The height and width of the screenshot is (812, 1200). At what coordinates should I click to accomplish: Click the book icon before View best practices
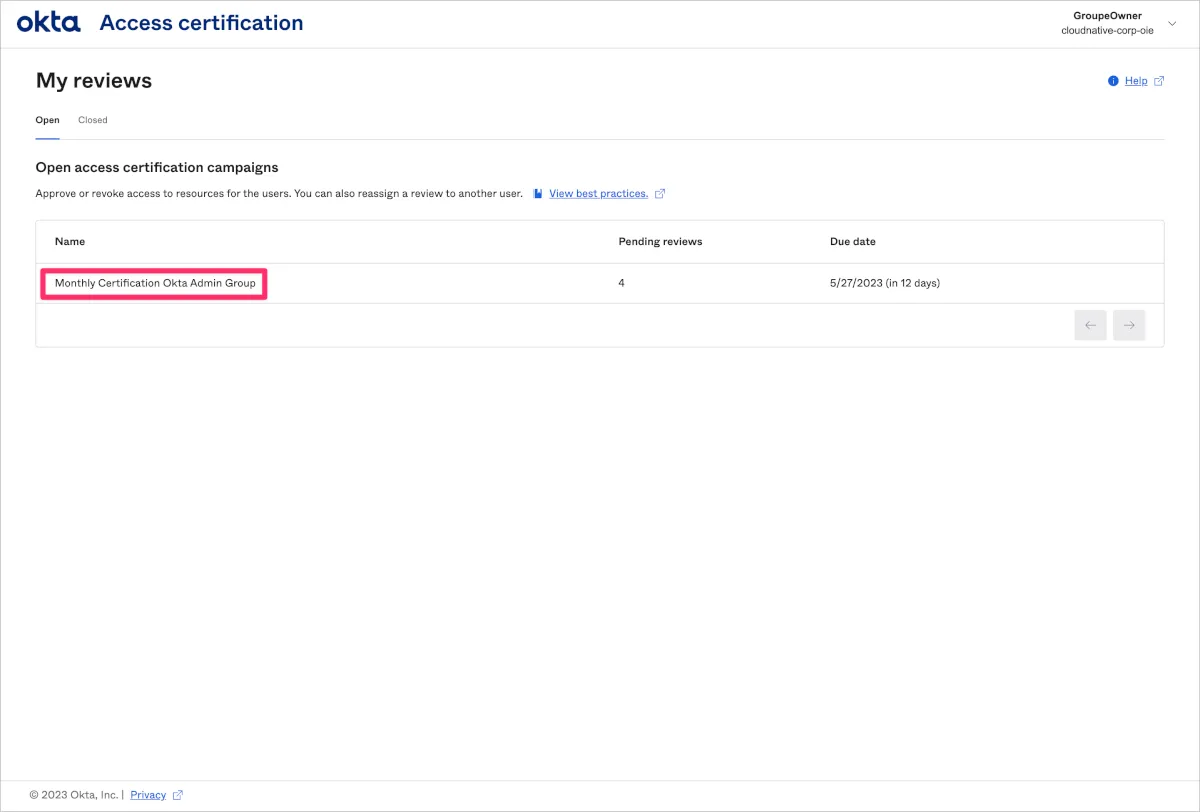[x=538, y=194]
